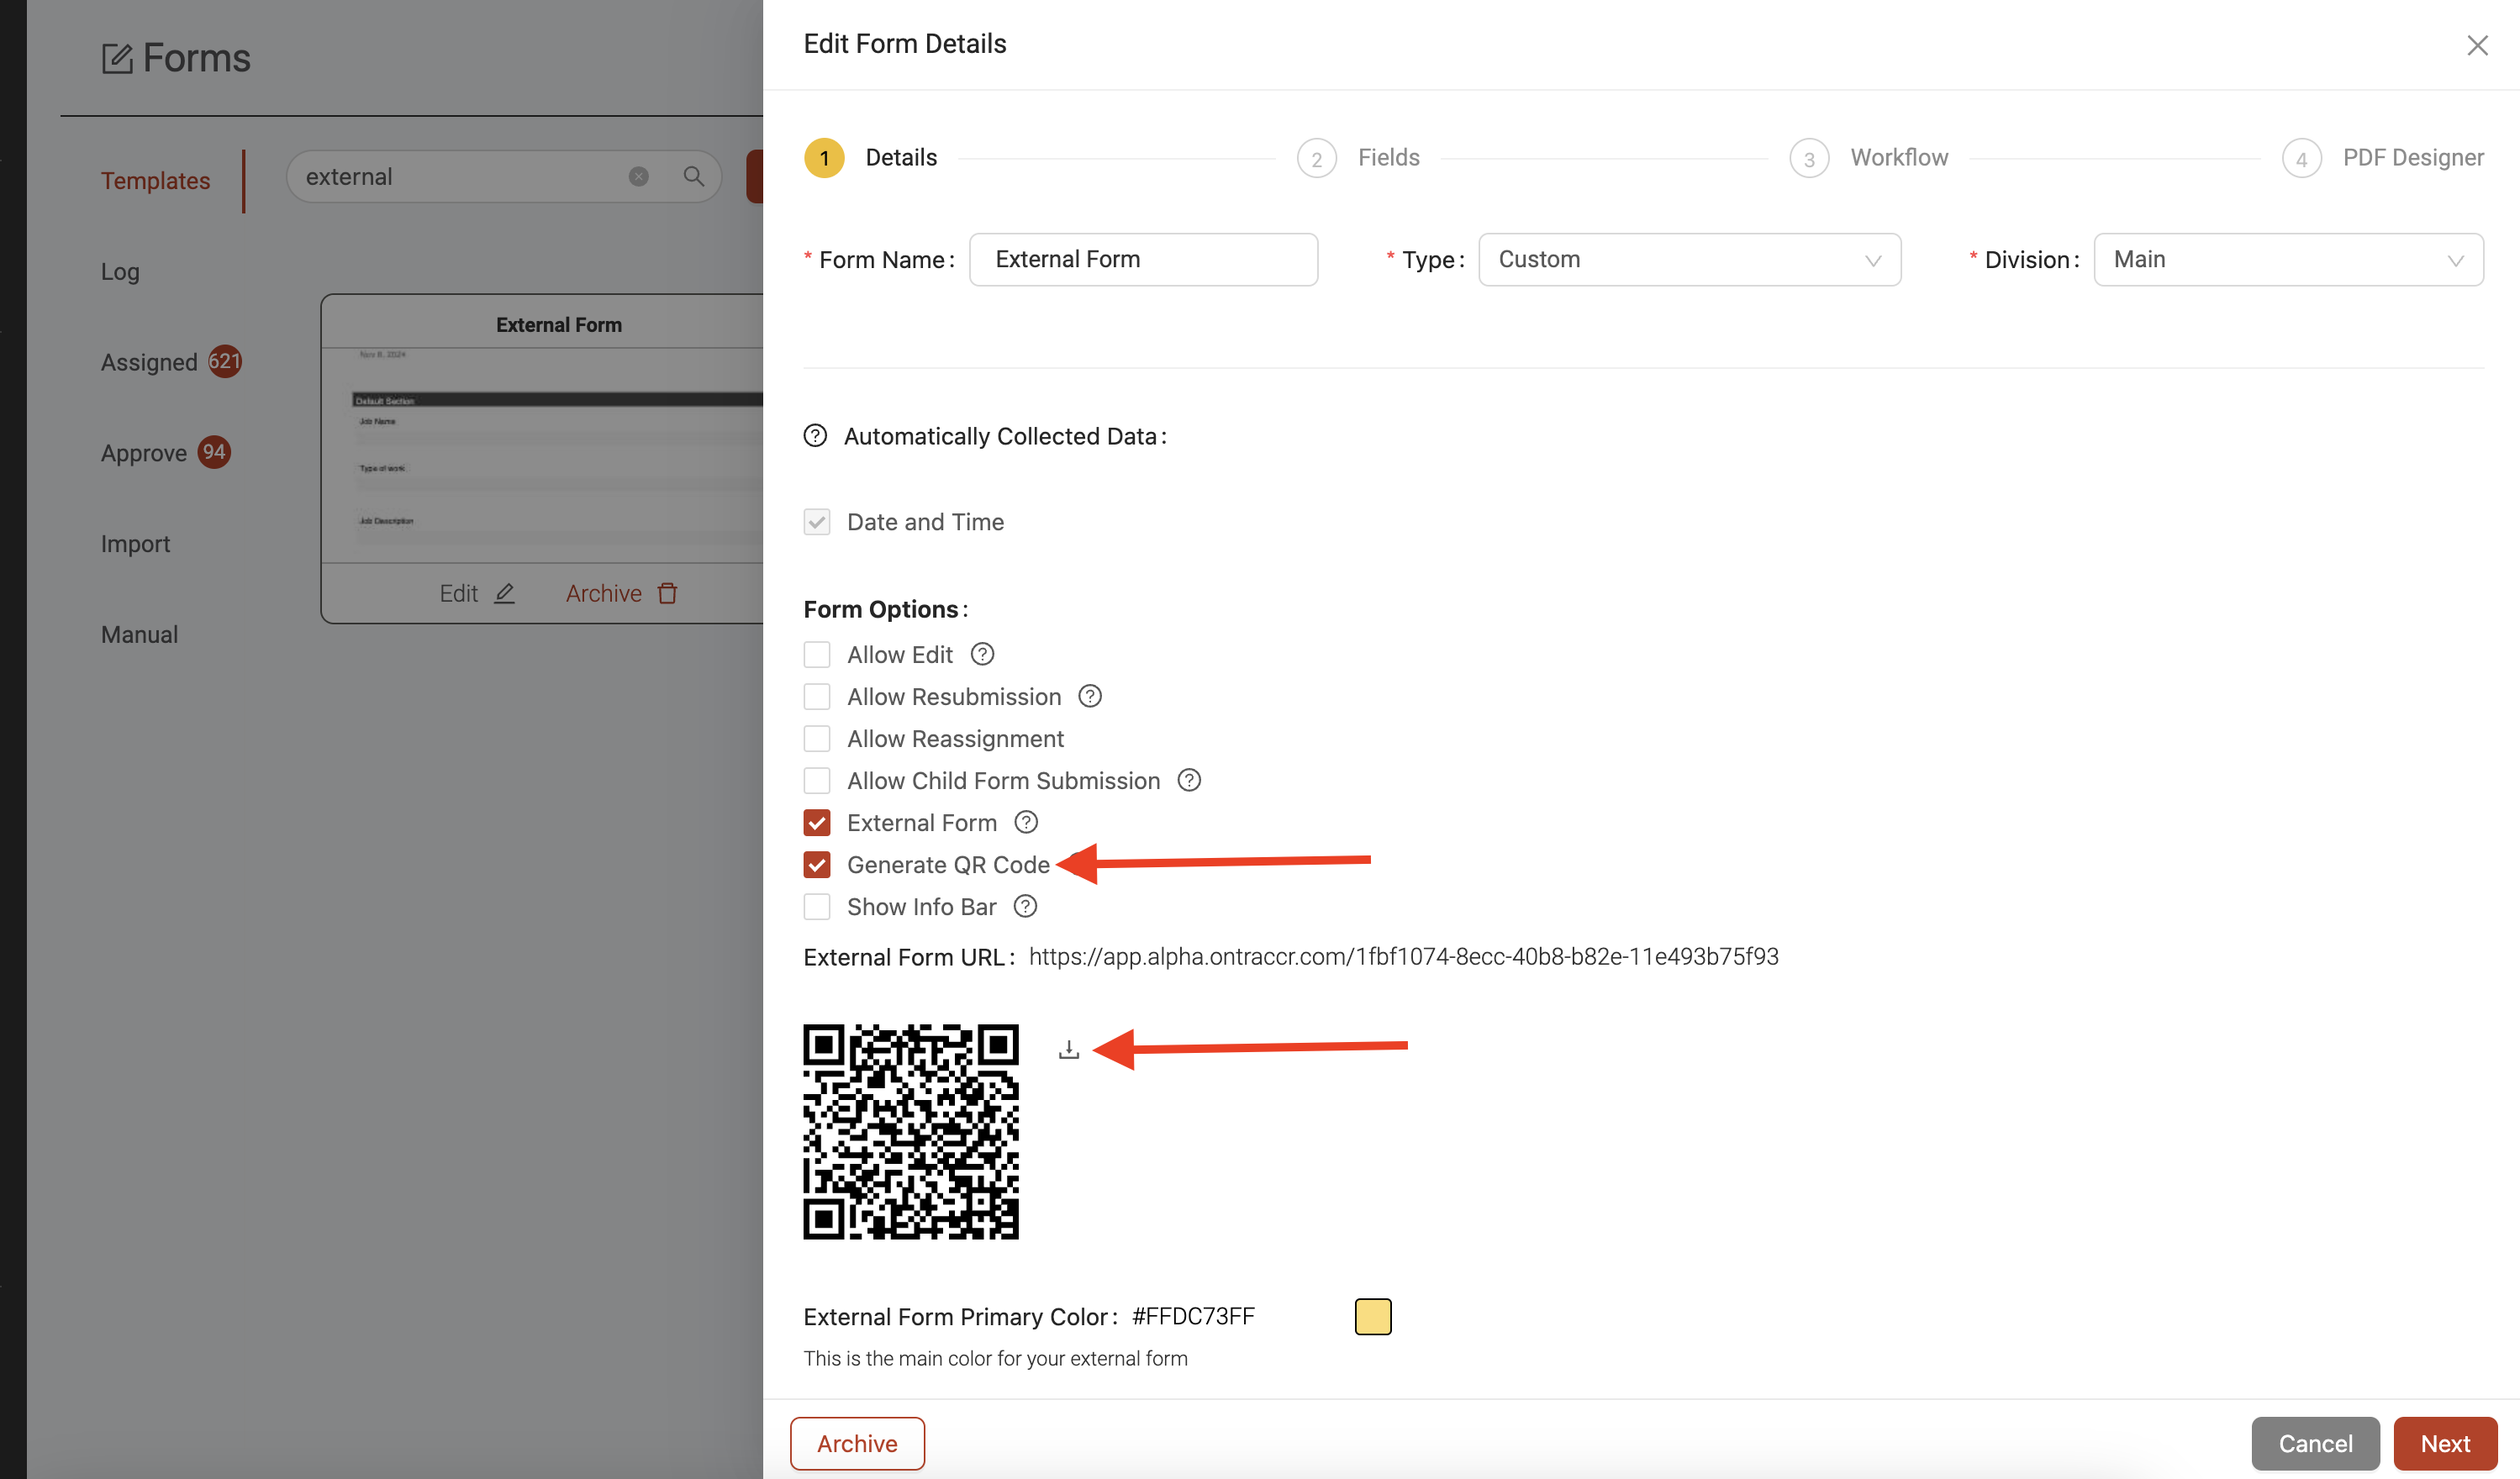Enable Allow Child Form Submission checkbox
The height and width of the screenshot is (1479, 2520).
click(817, 780)
